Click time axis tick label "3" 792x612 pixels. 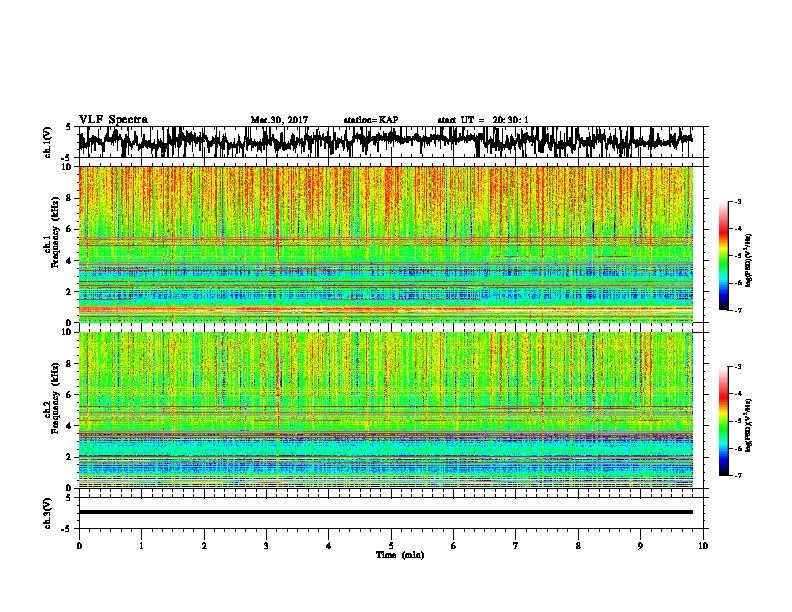pos(266,546)
